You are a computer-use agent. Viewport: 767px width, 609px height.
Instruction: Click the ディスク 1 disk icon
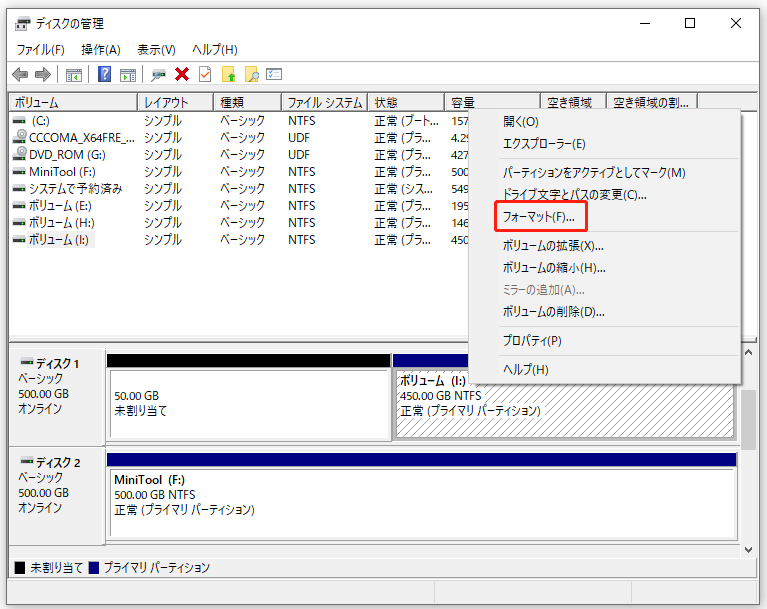(26, 362)
